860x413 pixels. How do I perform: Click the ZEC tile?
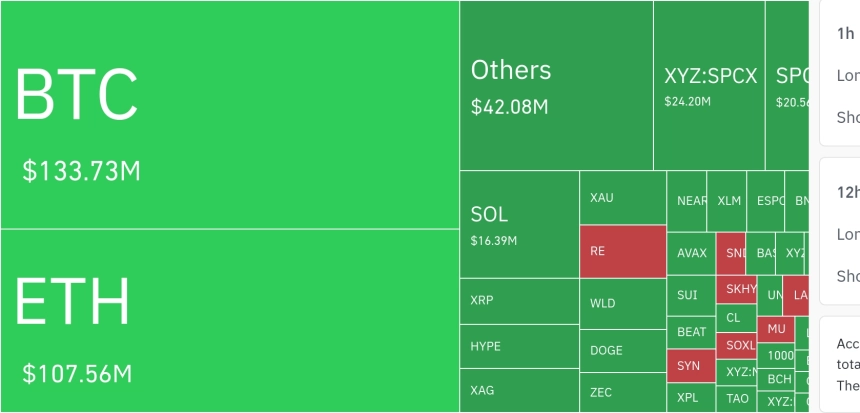[623, 393]
